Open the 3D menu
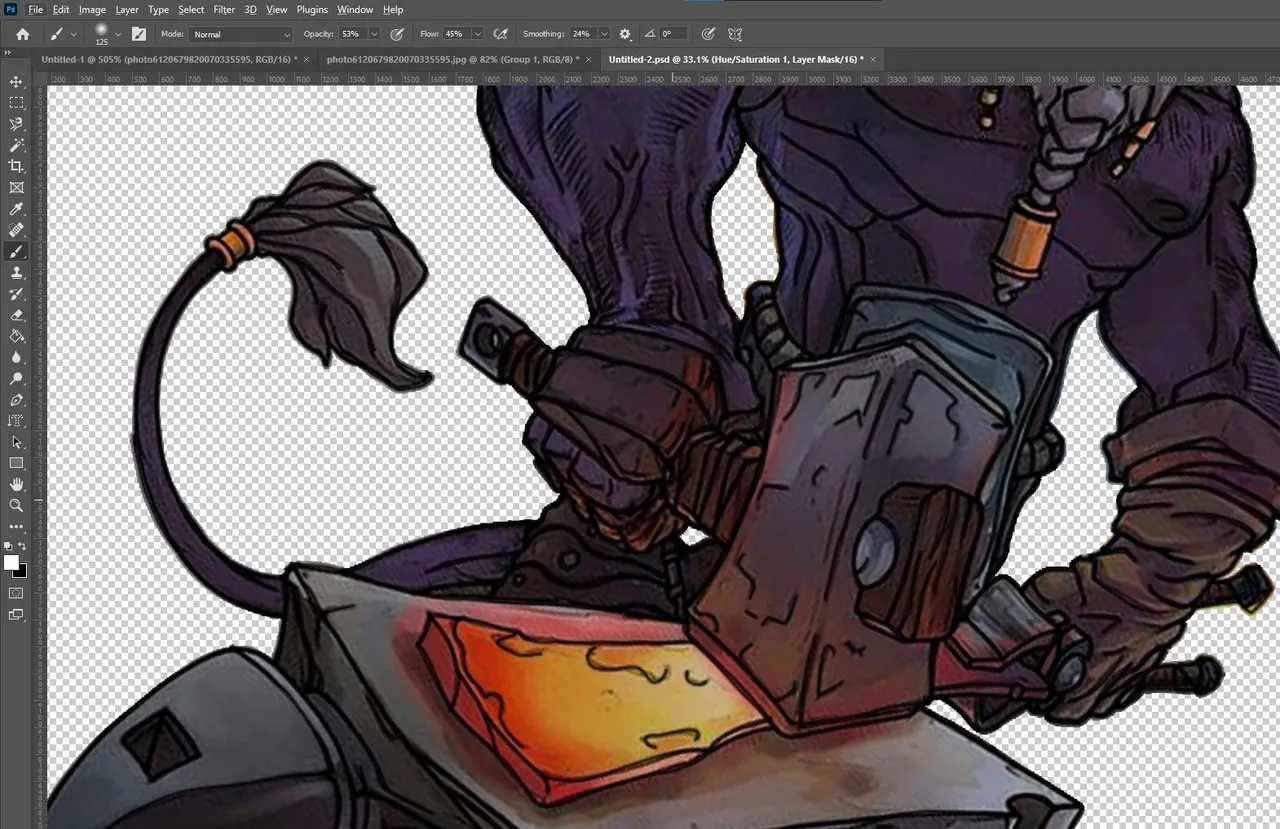The height and width of the screenshot is (829, 1280). point(251,9)
